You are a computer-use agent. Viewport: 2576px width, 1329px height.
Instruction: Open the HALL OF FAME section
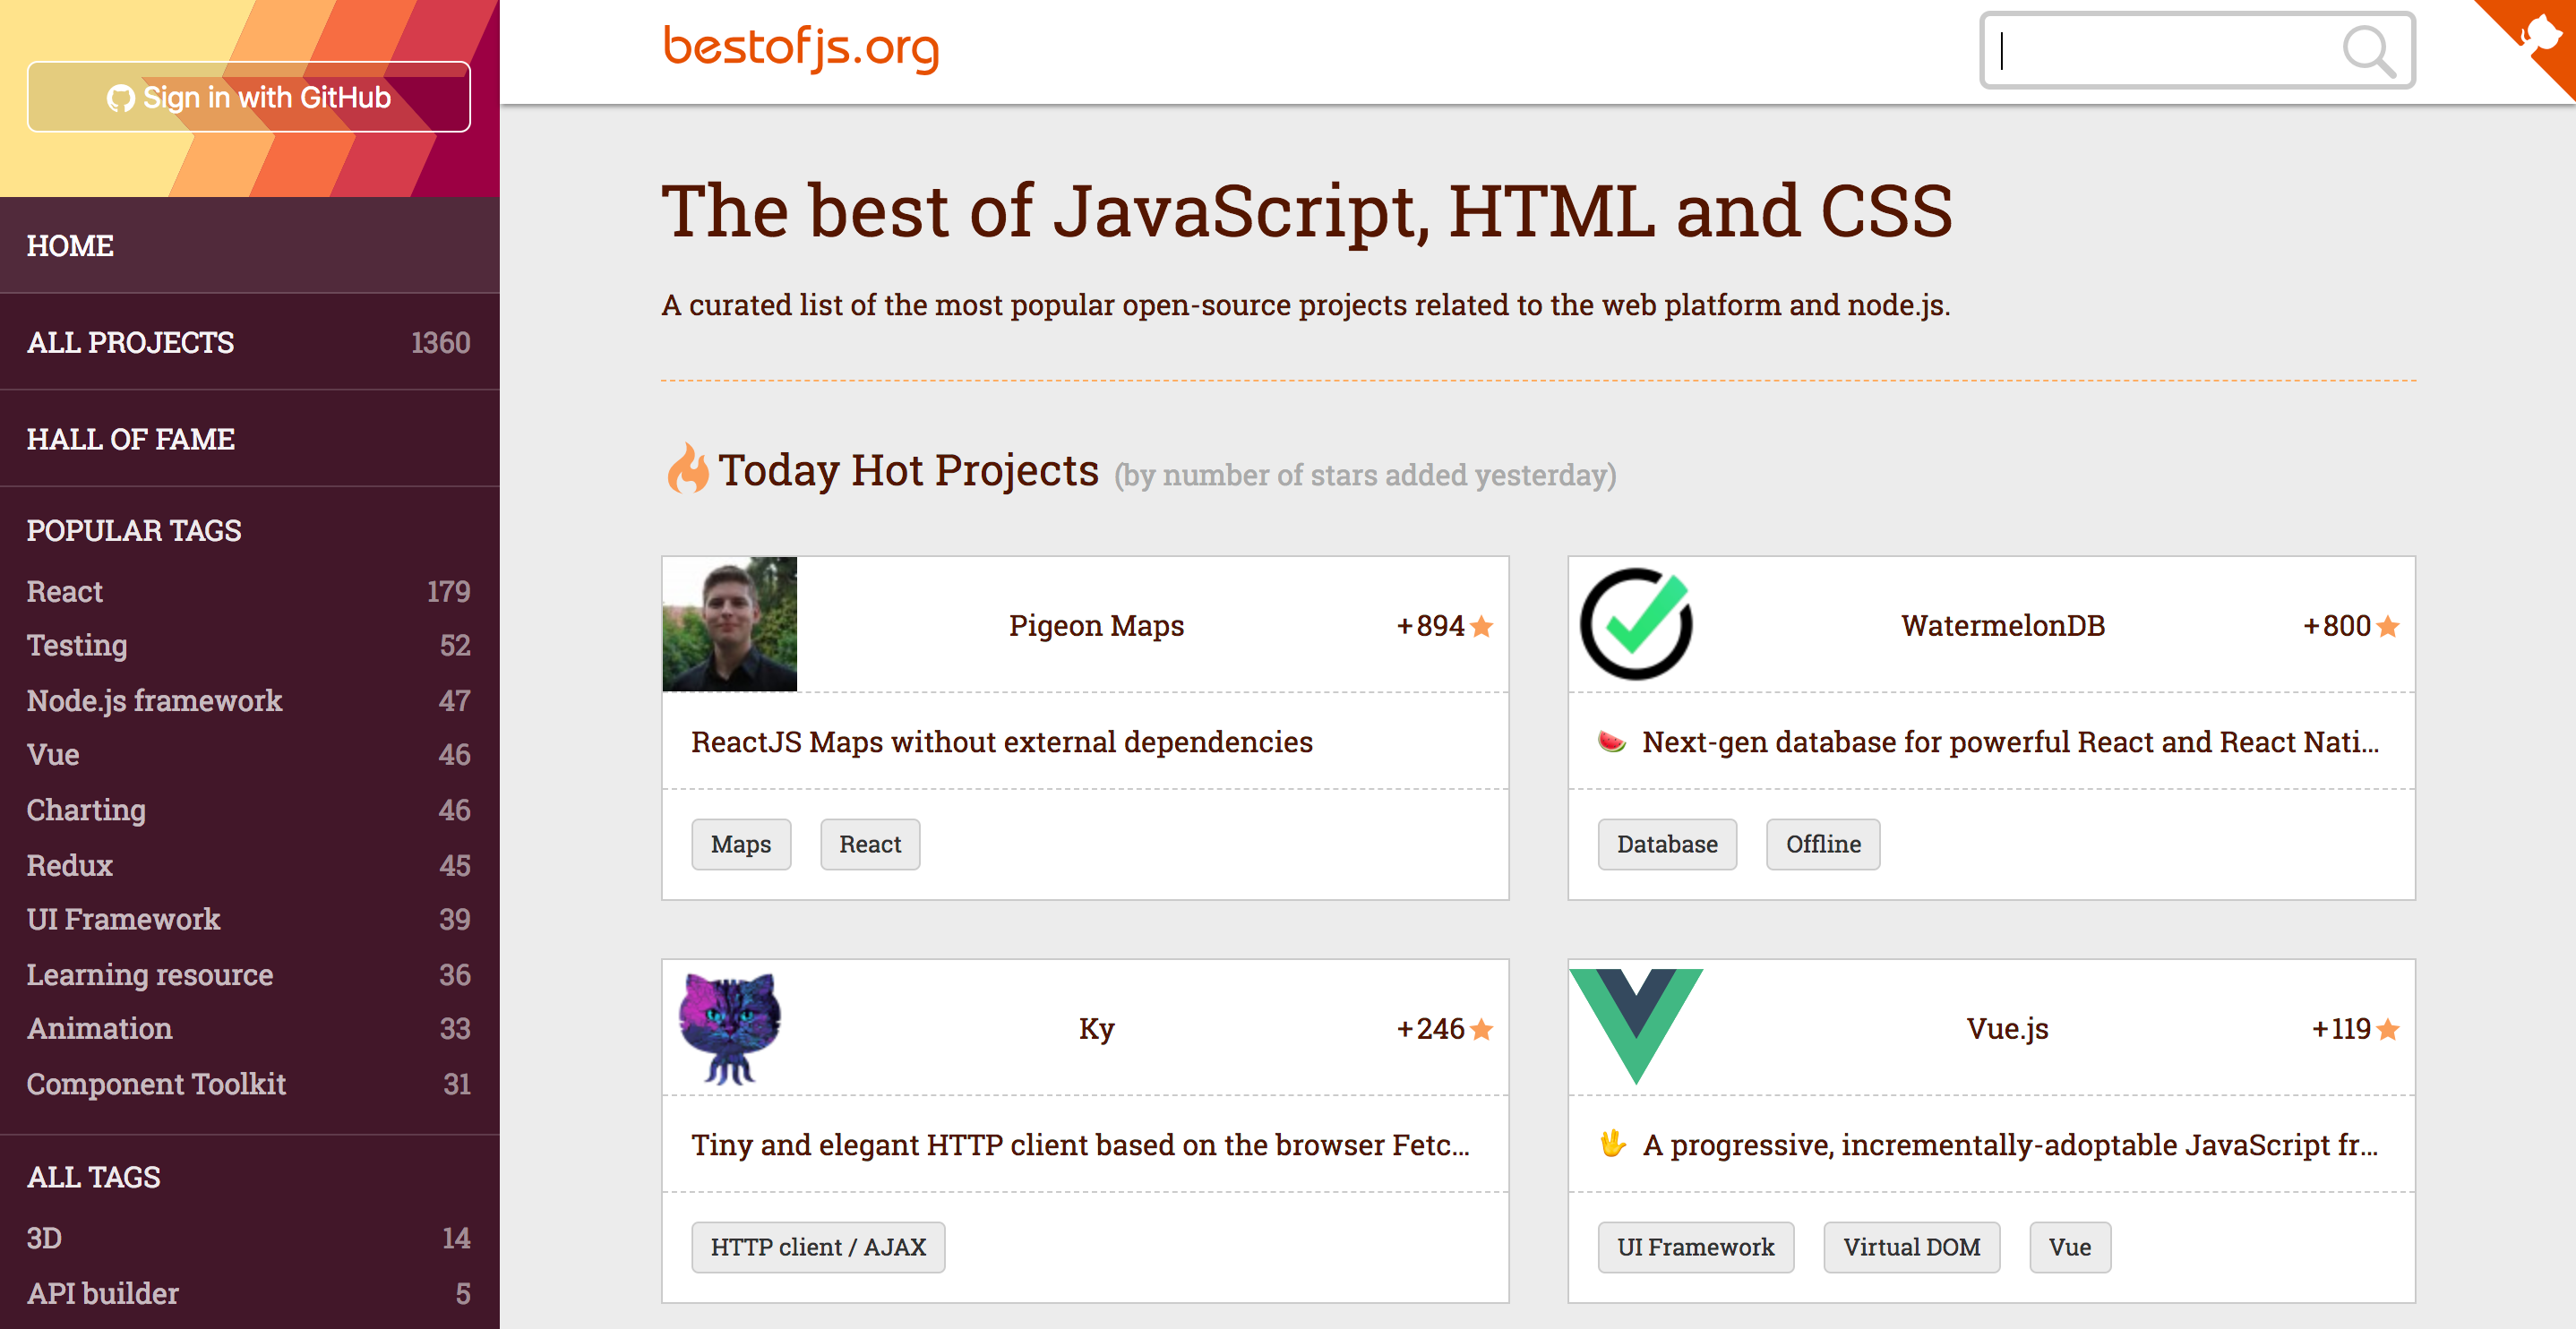[x=131, y=438]
